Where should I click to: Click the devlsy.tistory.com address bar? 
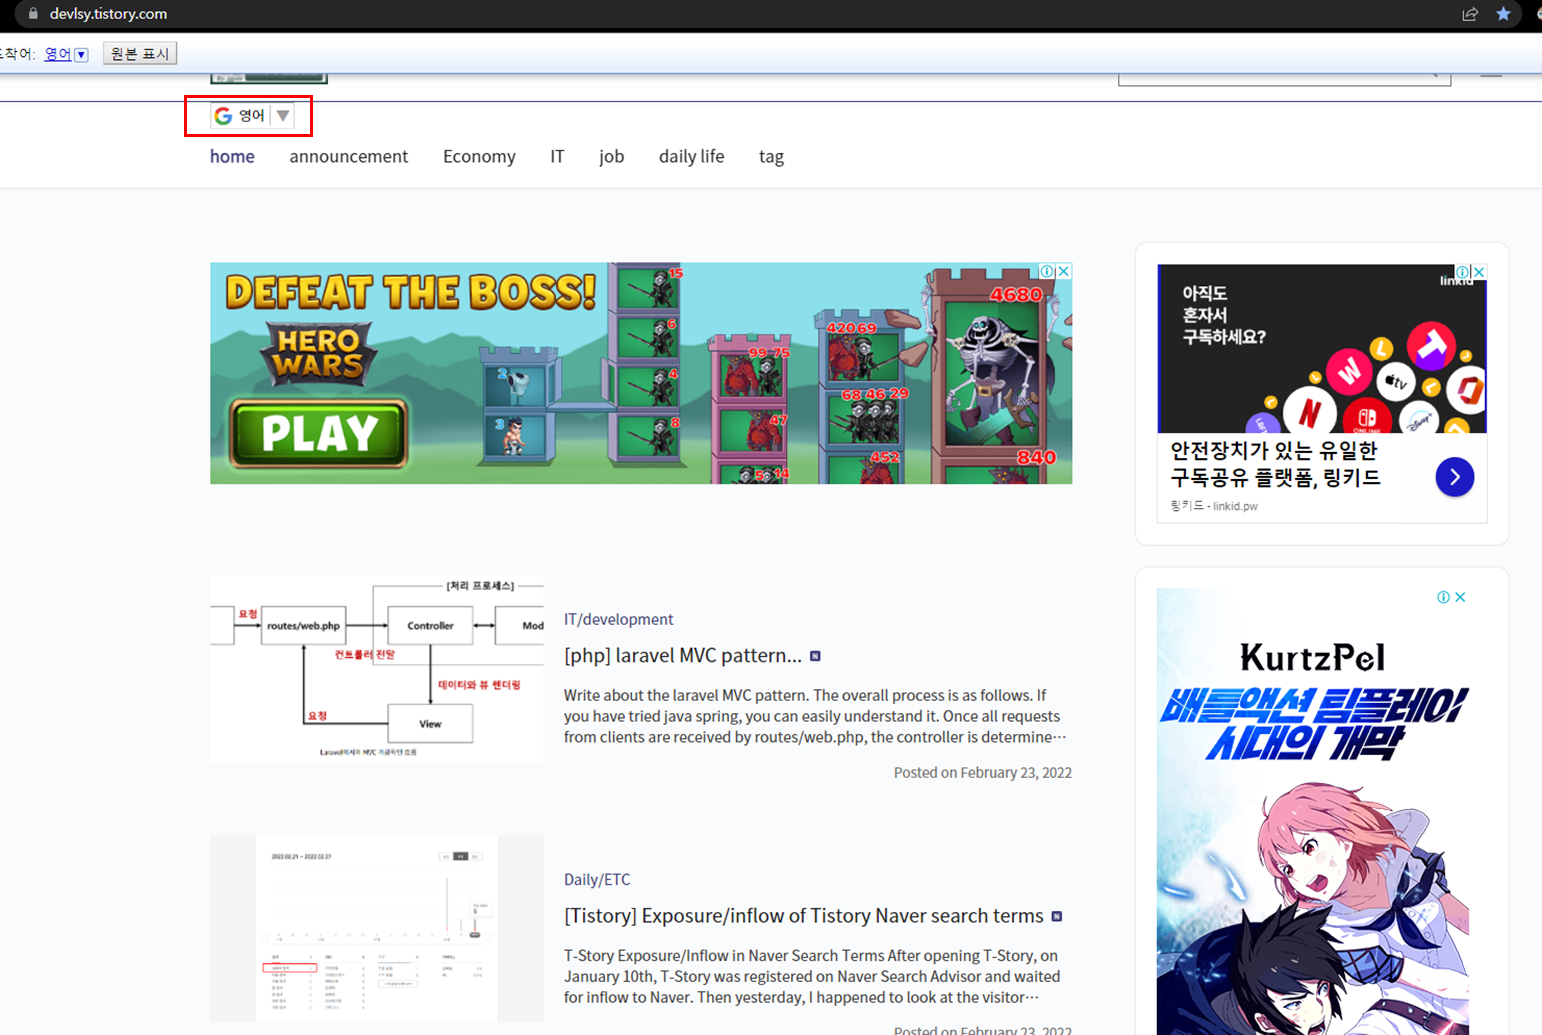pyautogui.click(x=108, y=14)
